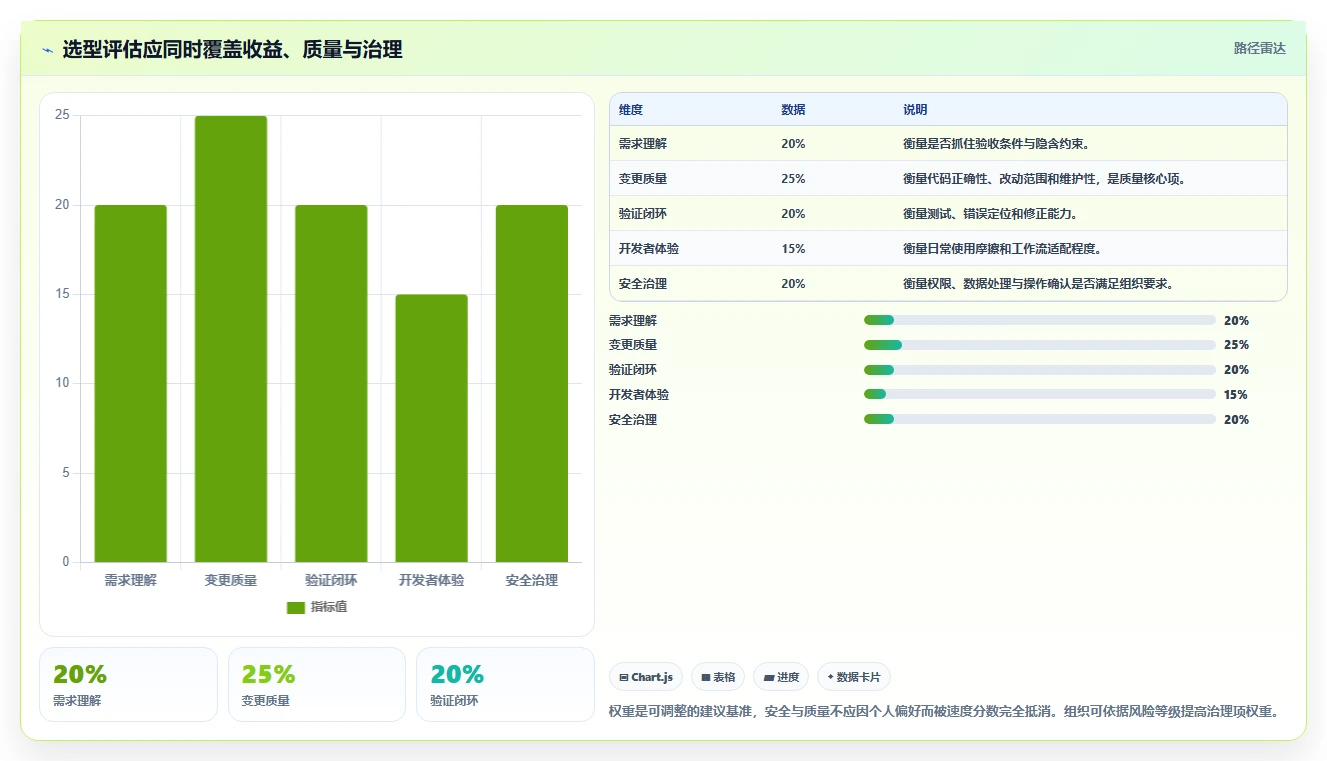The width and height of the screenshot is (1327, 761).
Task: Click the 验证闭环 progress bar
Action: point(1040,370)
